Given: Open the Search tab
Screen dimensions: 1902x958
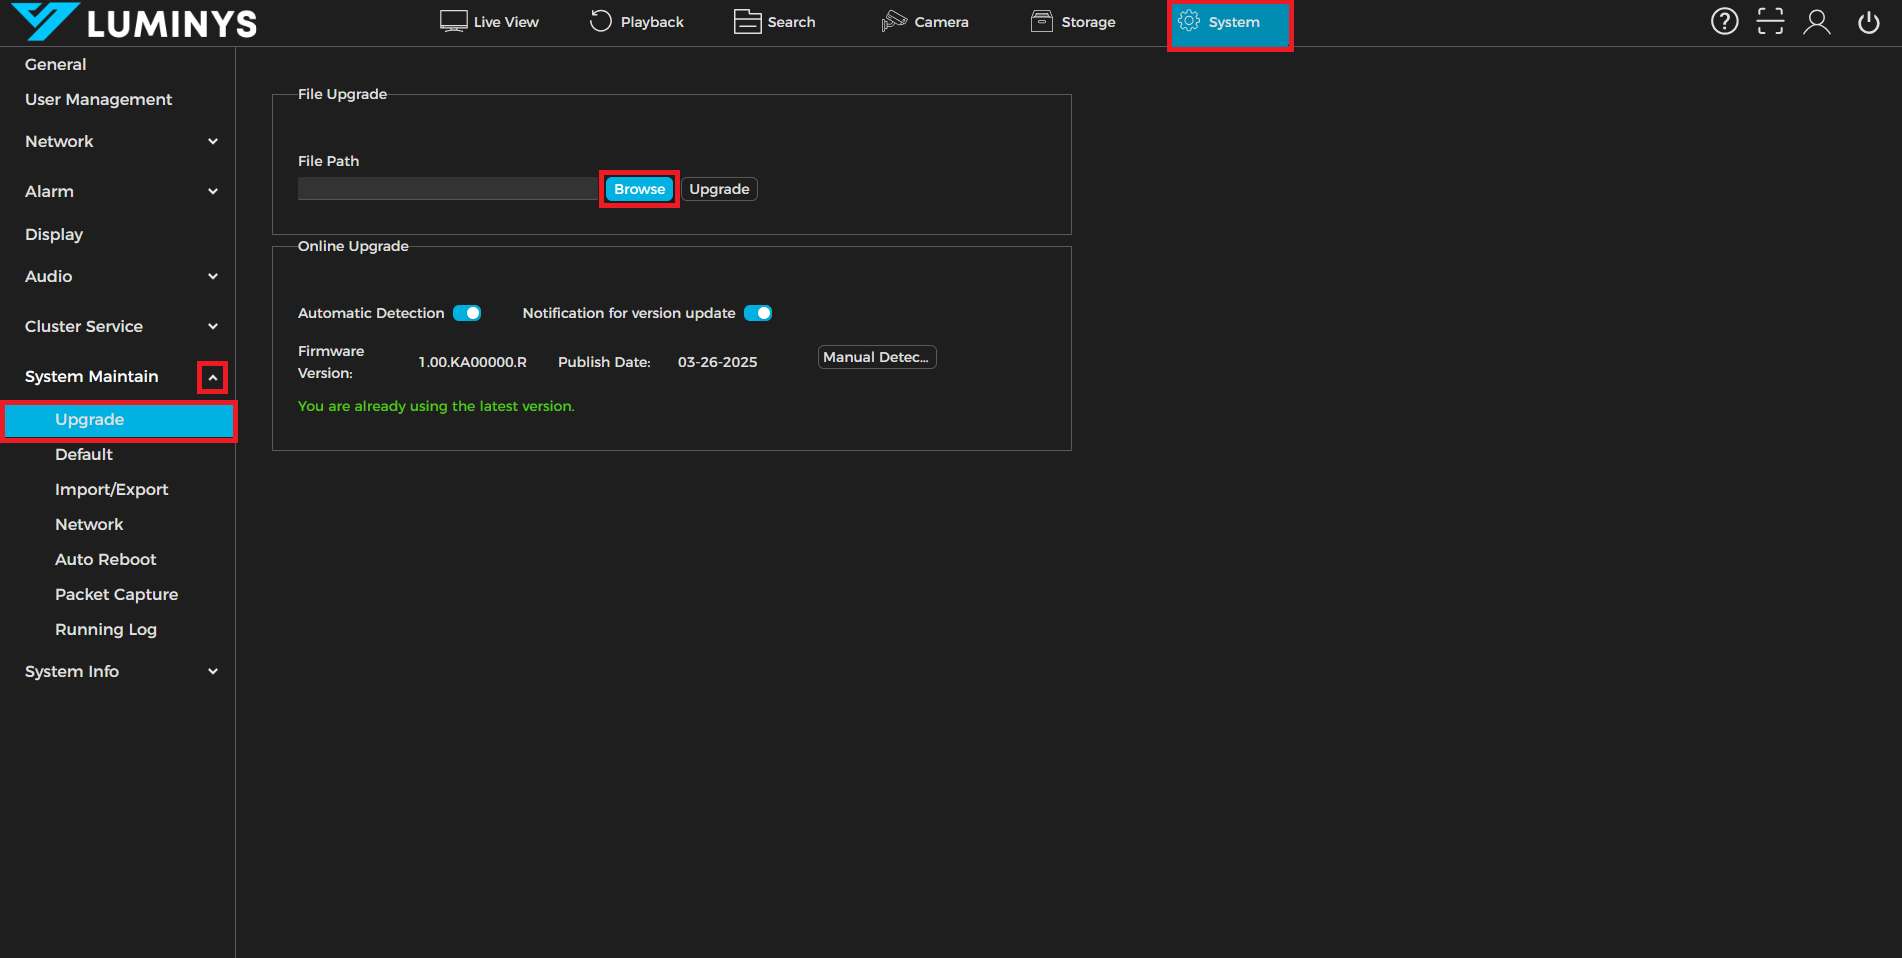Looking at the screenshot, I should [x=775, y=22].
